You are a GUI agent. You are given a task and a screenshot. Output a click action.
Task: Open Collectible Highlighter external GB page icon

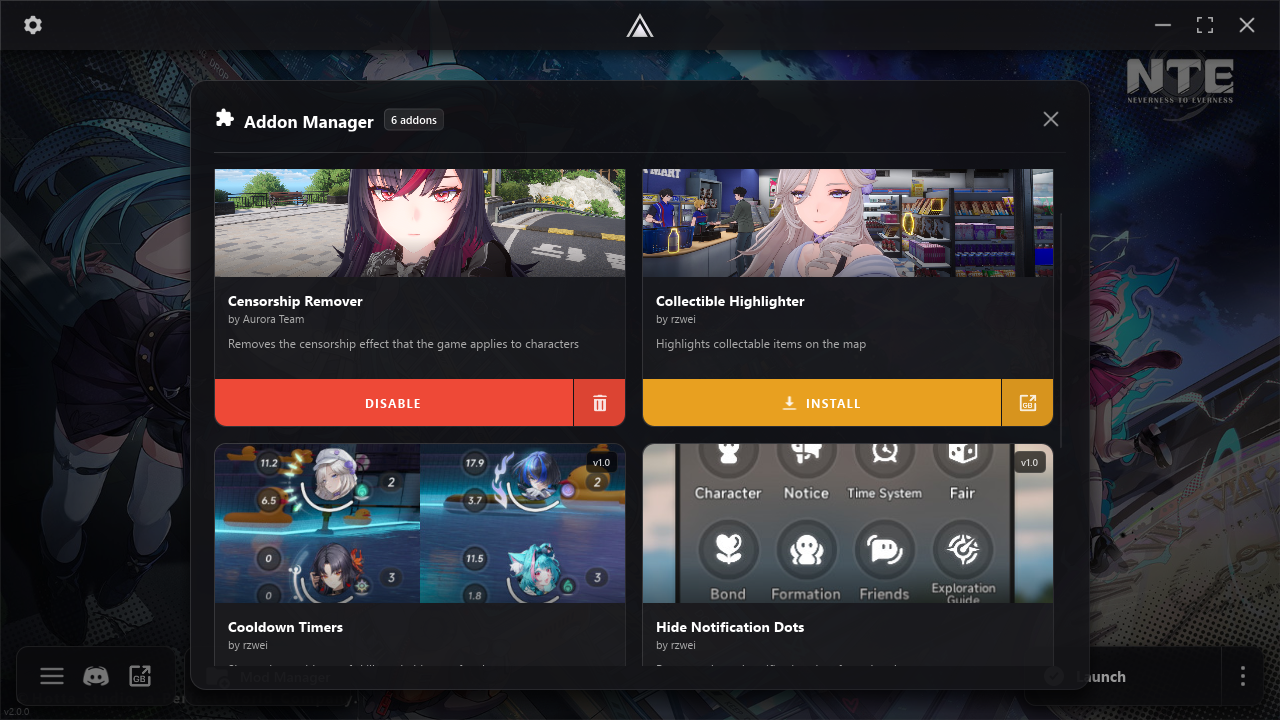click(1028, 403)
